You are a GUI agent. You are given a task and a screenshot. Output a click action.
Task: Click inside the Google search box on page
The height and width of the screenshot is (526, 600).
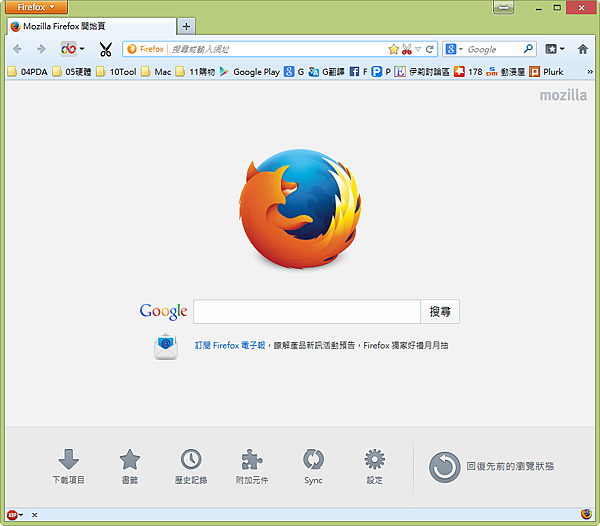(x=307, y=311)
